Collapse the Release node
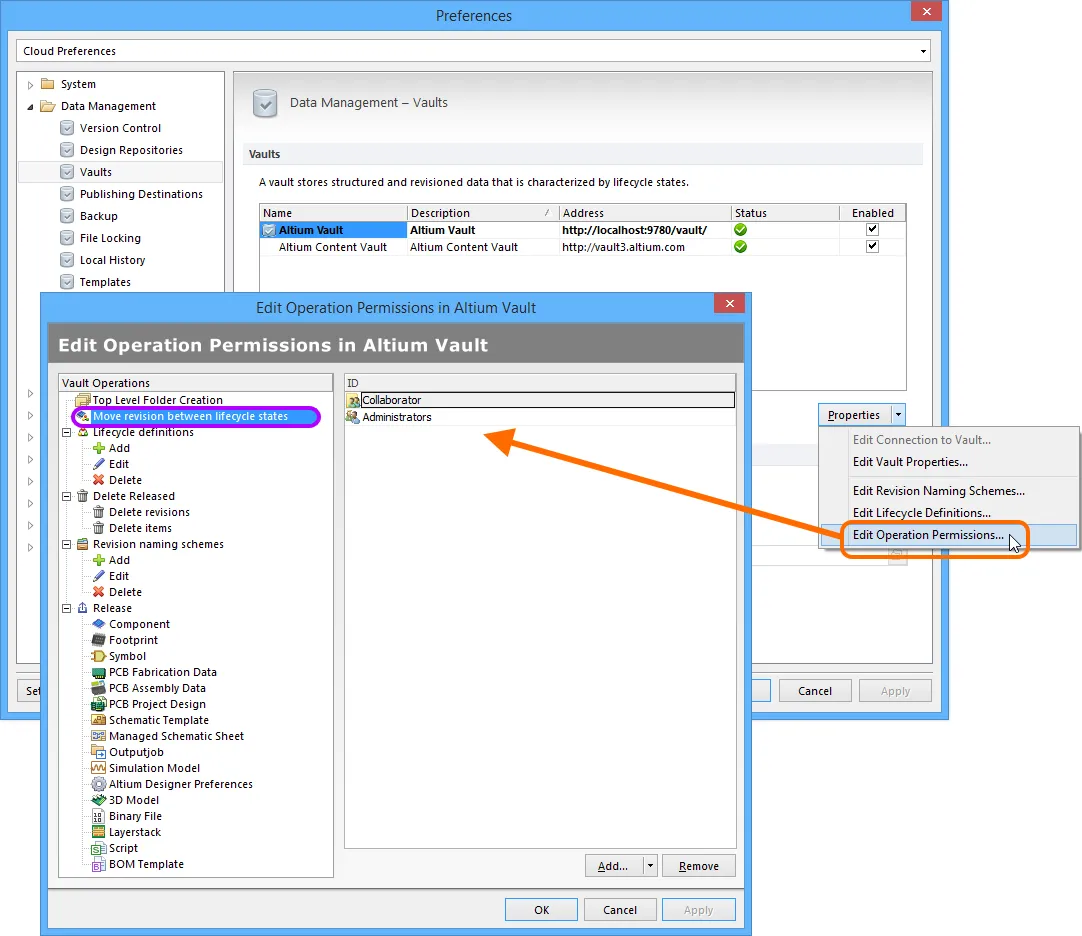Screen dimensions: 1082x936 point(67,608)
